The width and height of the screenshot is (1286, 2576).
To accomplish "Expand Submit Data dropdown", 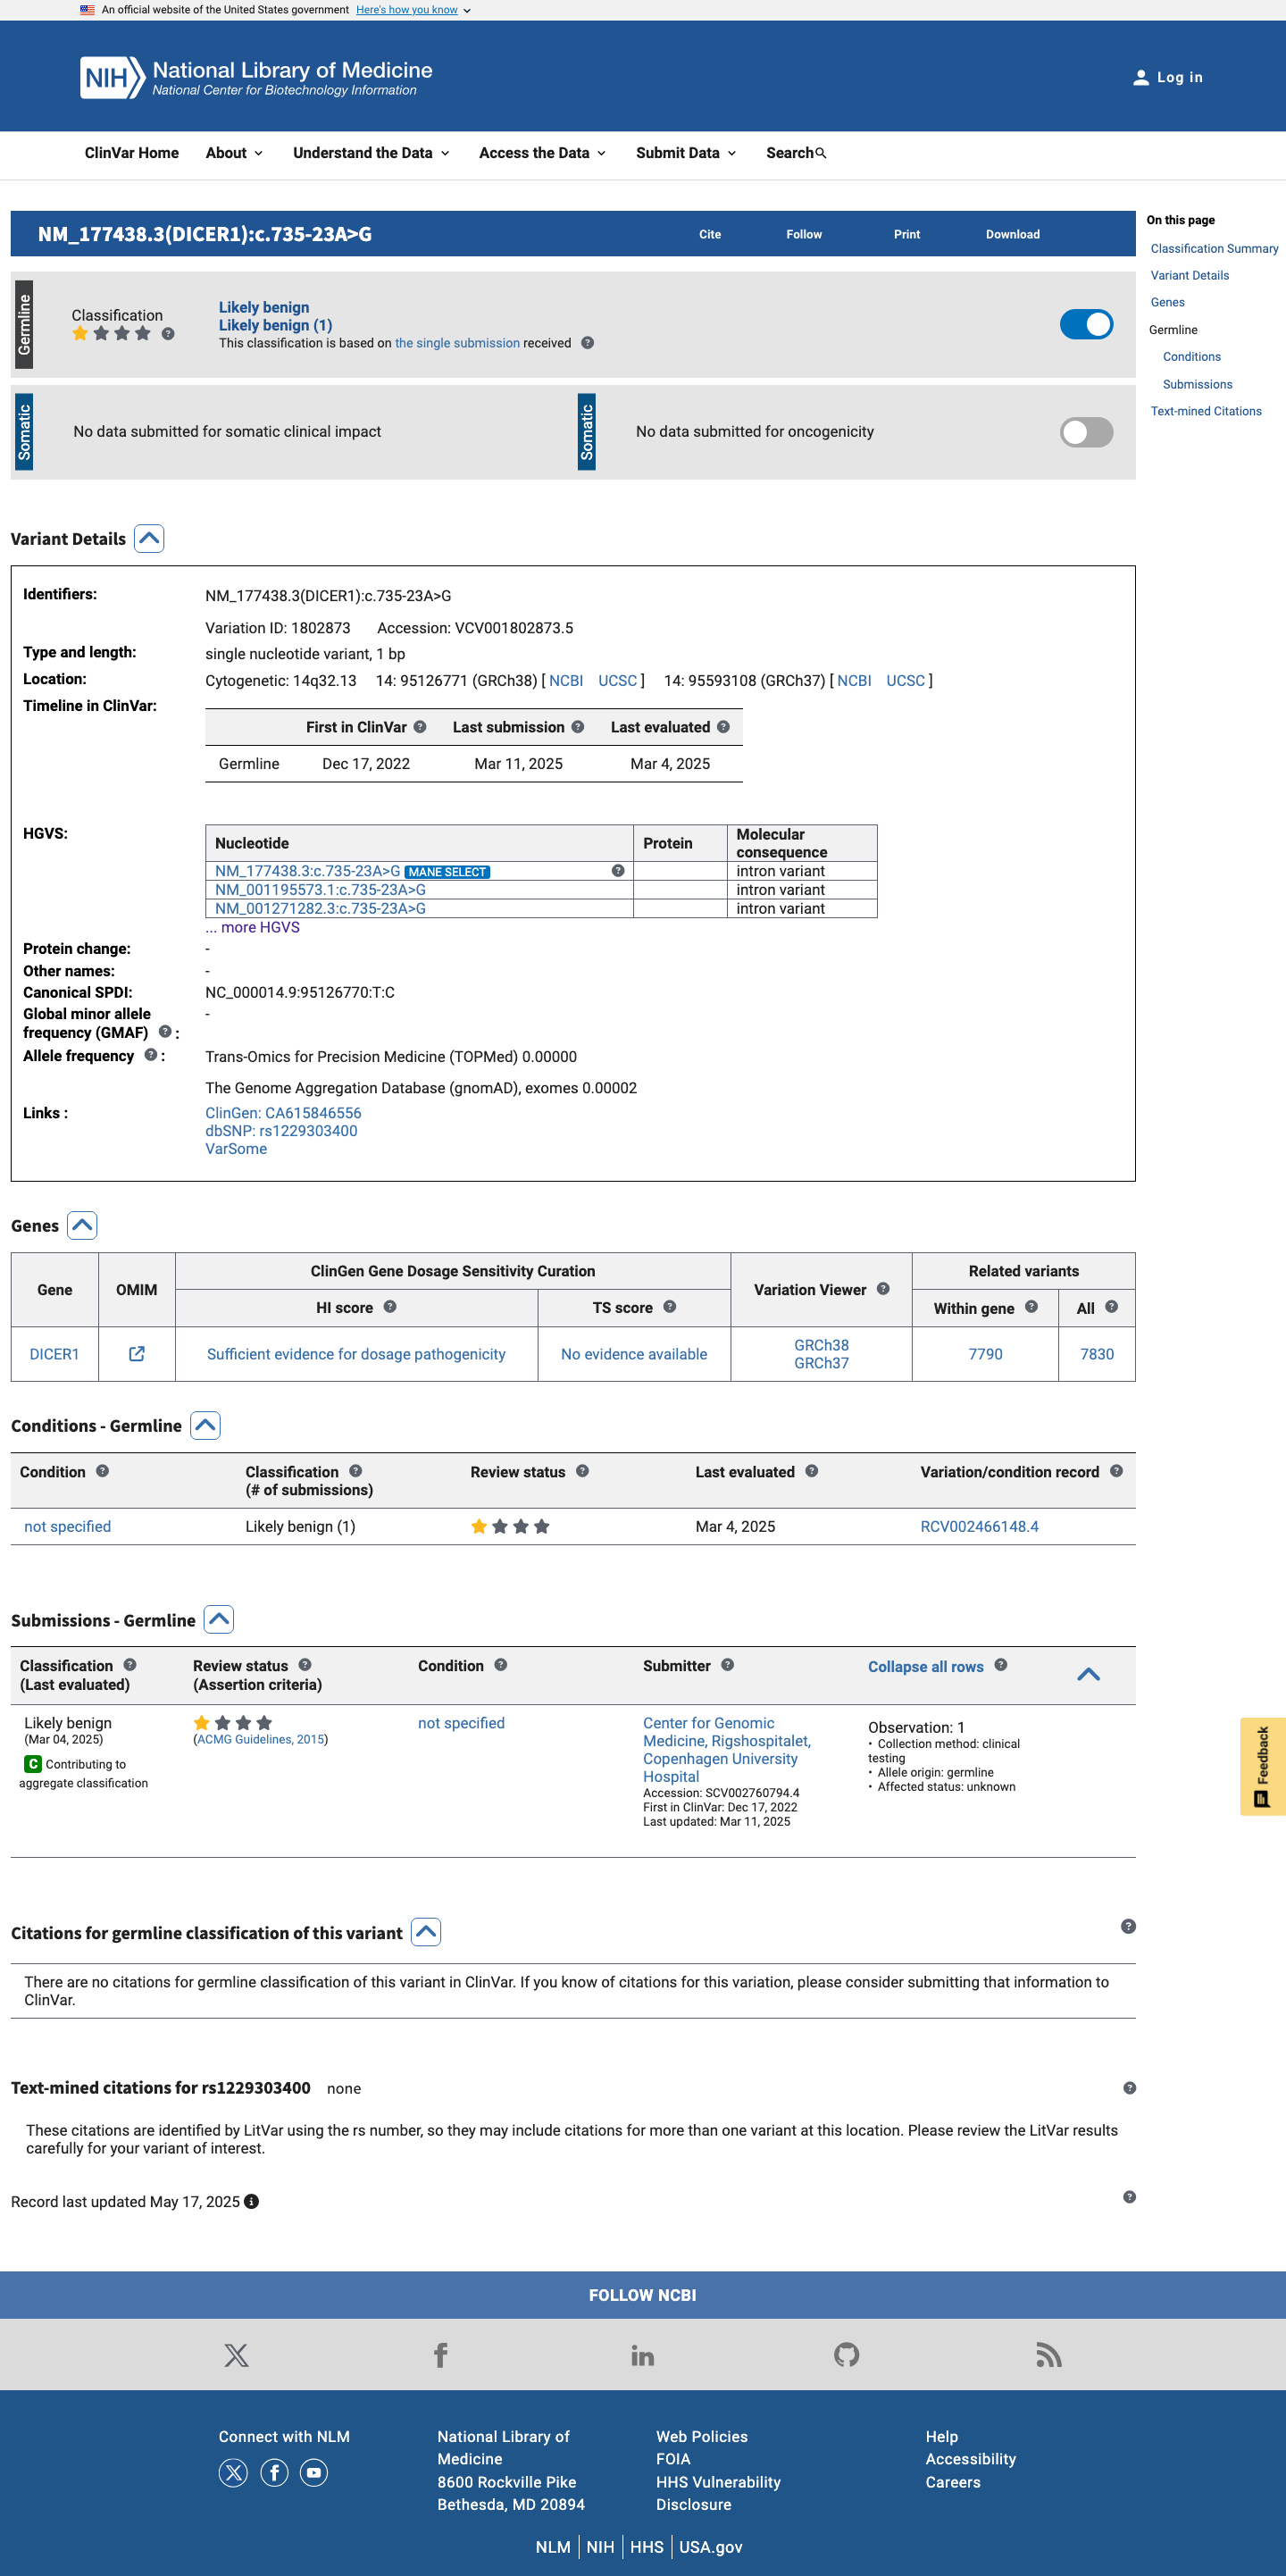I will (x=686, y=153).
